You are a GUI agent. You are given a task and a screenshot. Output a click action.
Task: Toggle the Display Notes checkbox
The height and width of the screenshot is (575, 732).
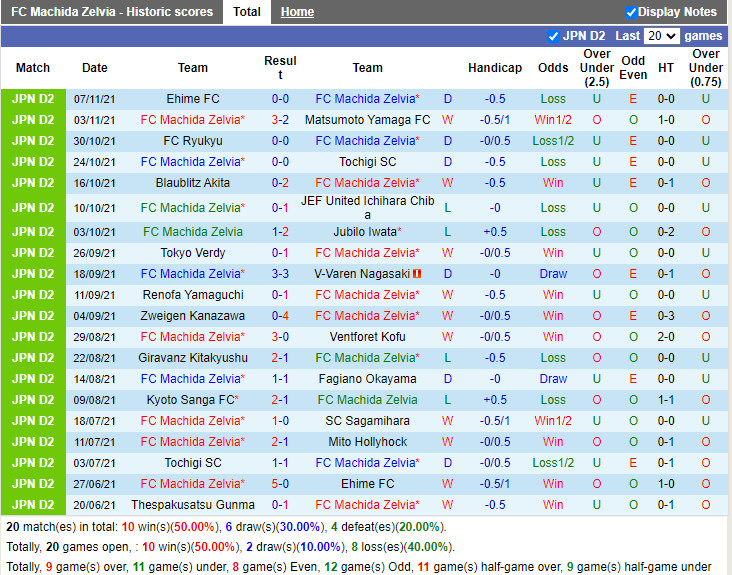point(631,12)
